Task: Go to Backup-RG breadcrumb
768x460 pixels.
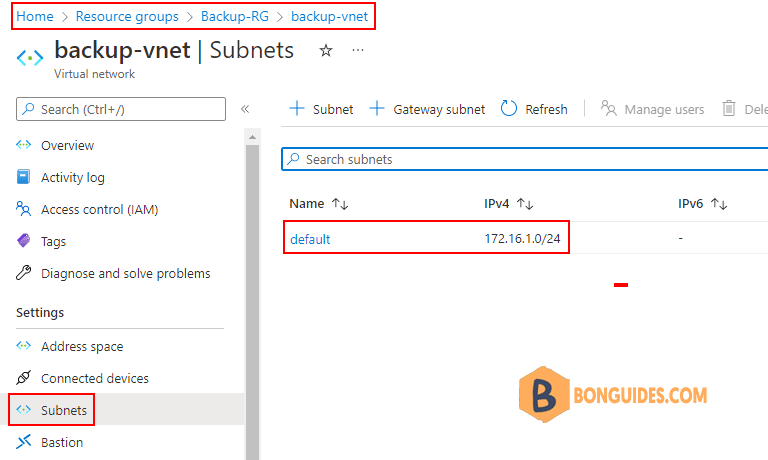Action: pos(235,16)
